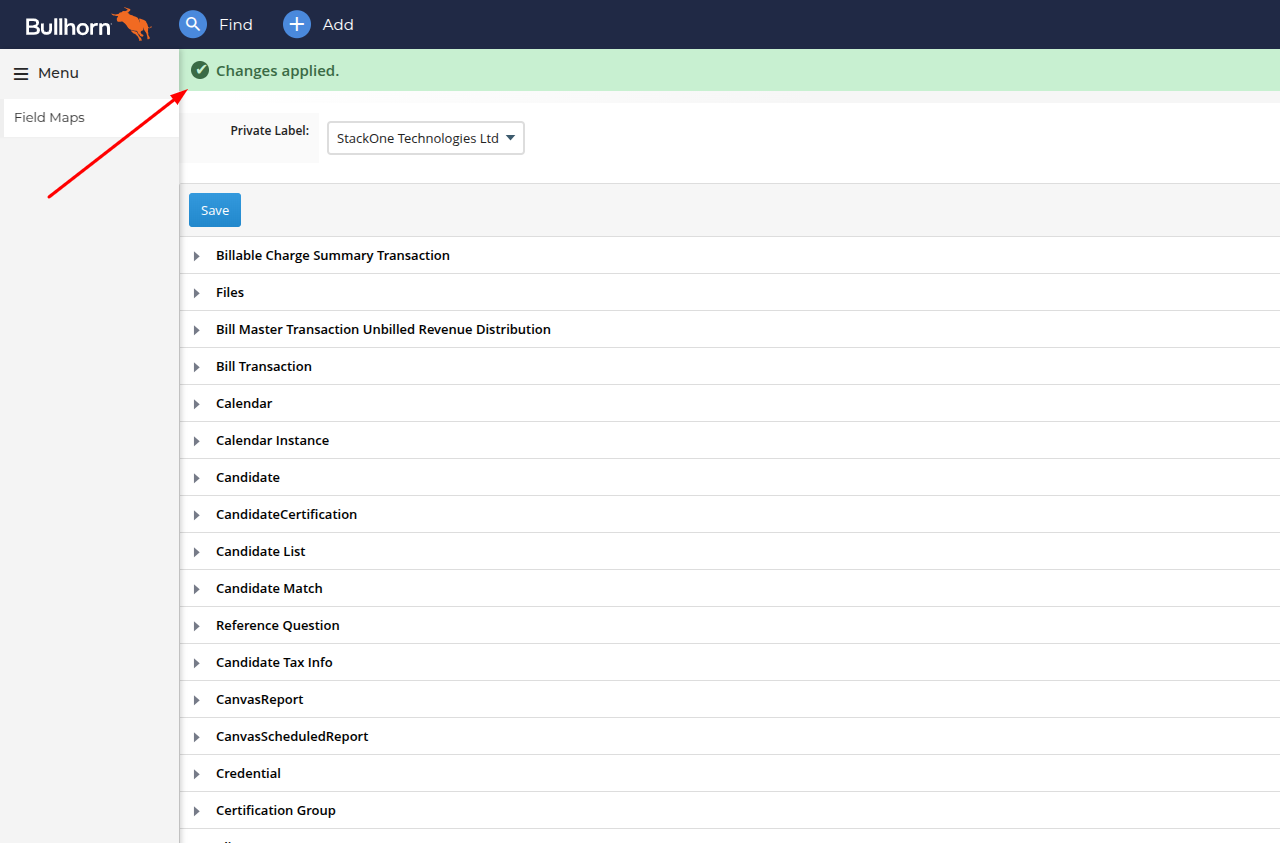Open the Find magnifier icon

(x=193, y=24)
